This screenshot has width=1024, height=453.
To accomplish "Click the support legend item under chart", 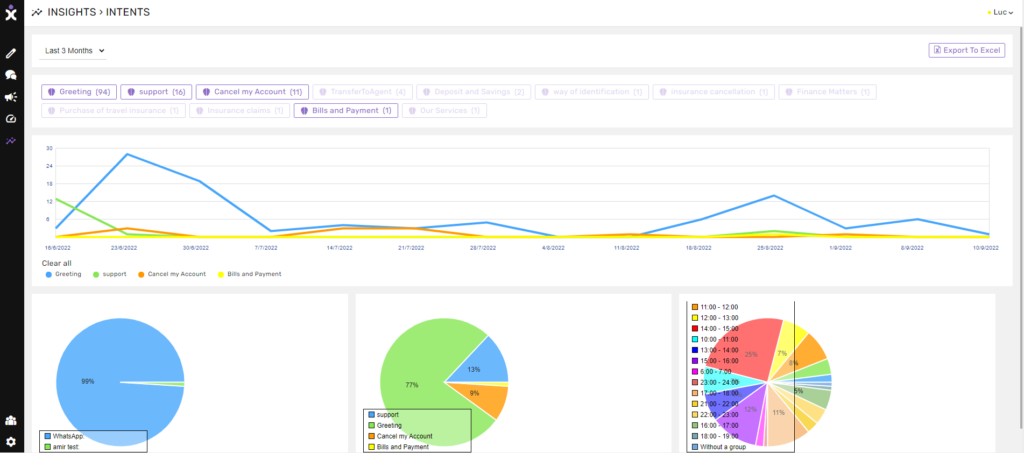I will coord(110,274).
